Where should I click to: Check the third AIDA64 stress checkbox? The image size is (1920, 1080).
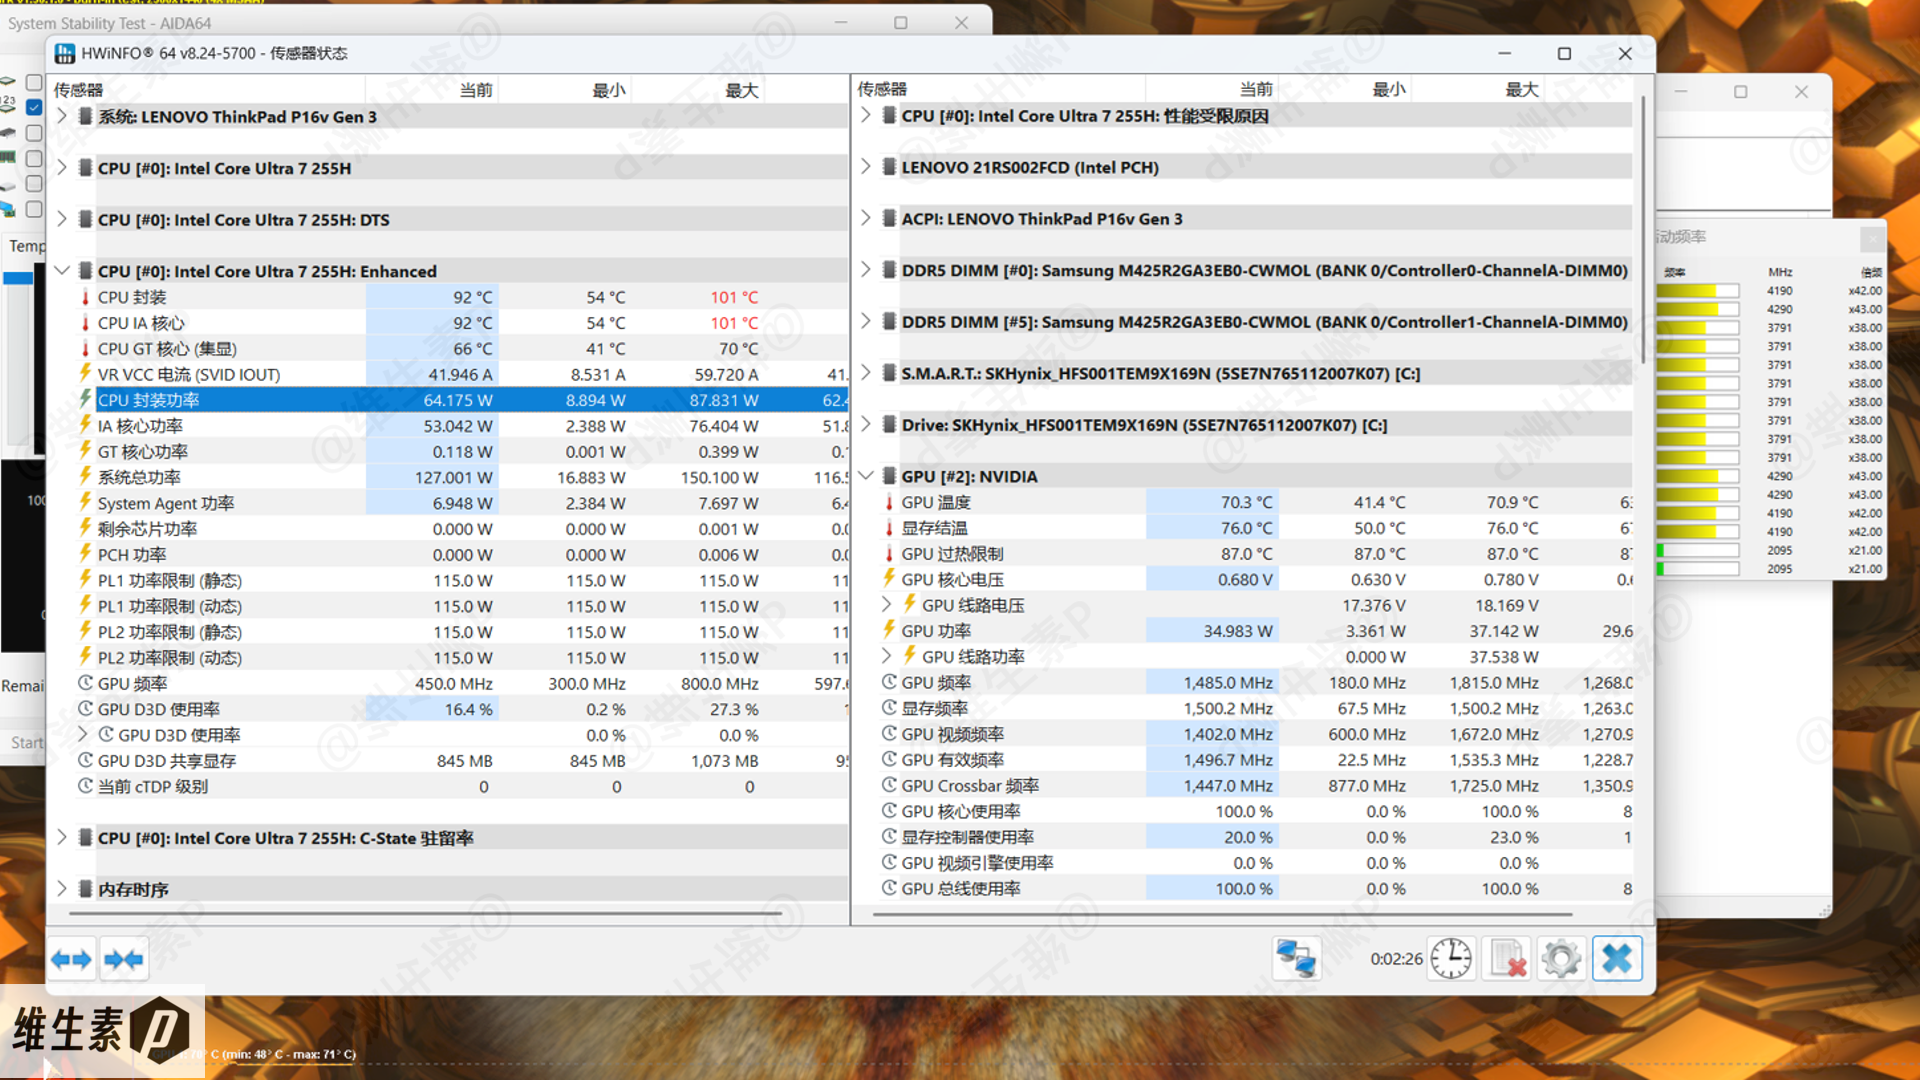[34, 133]
